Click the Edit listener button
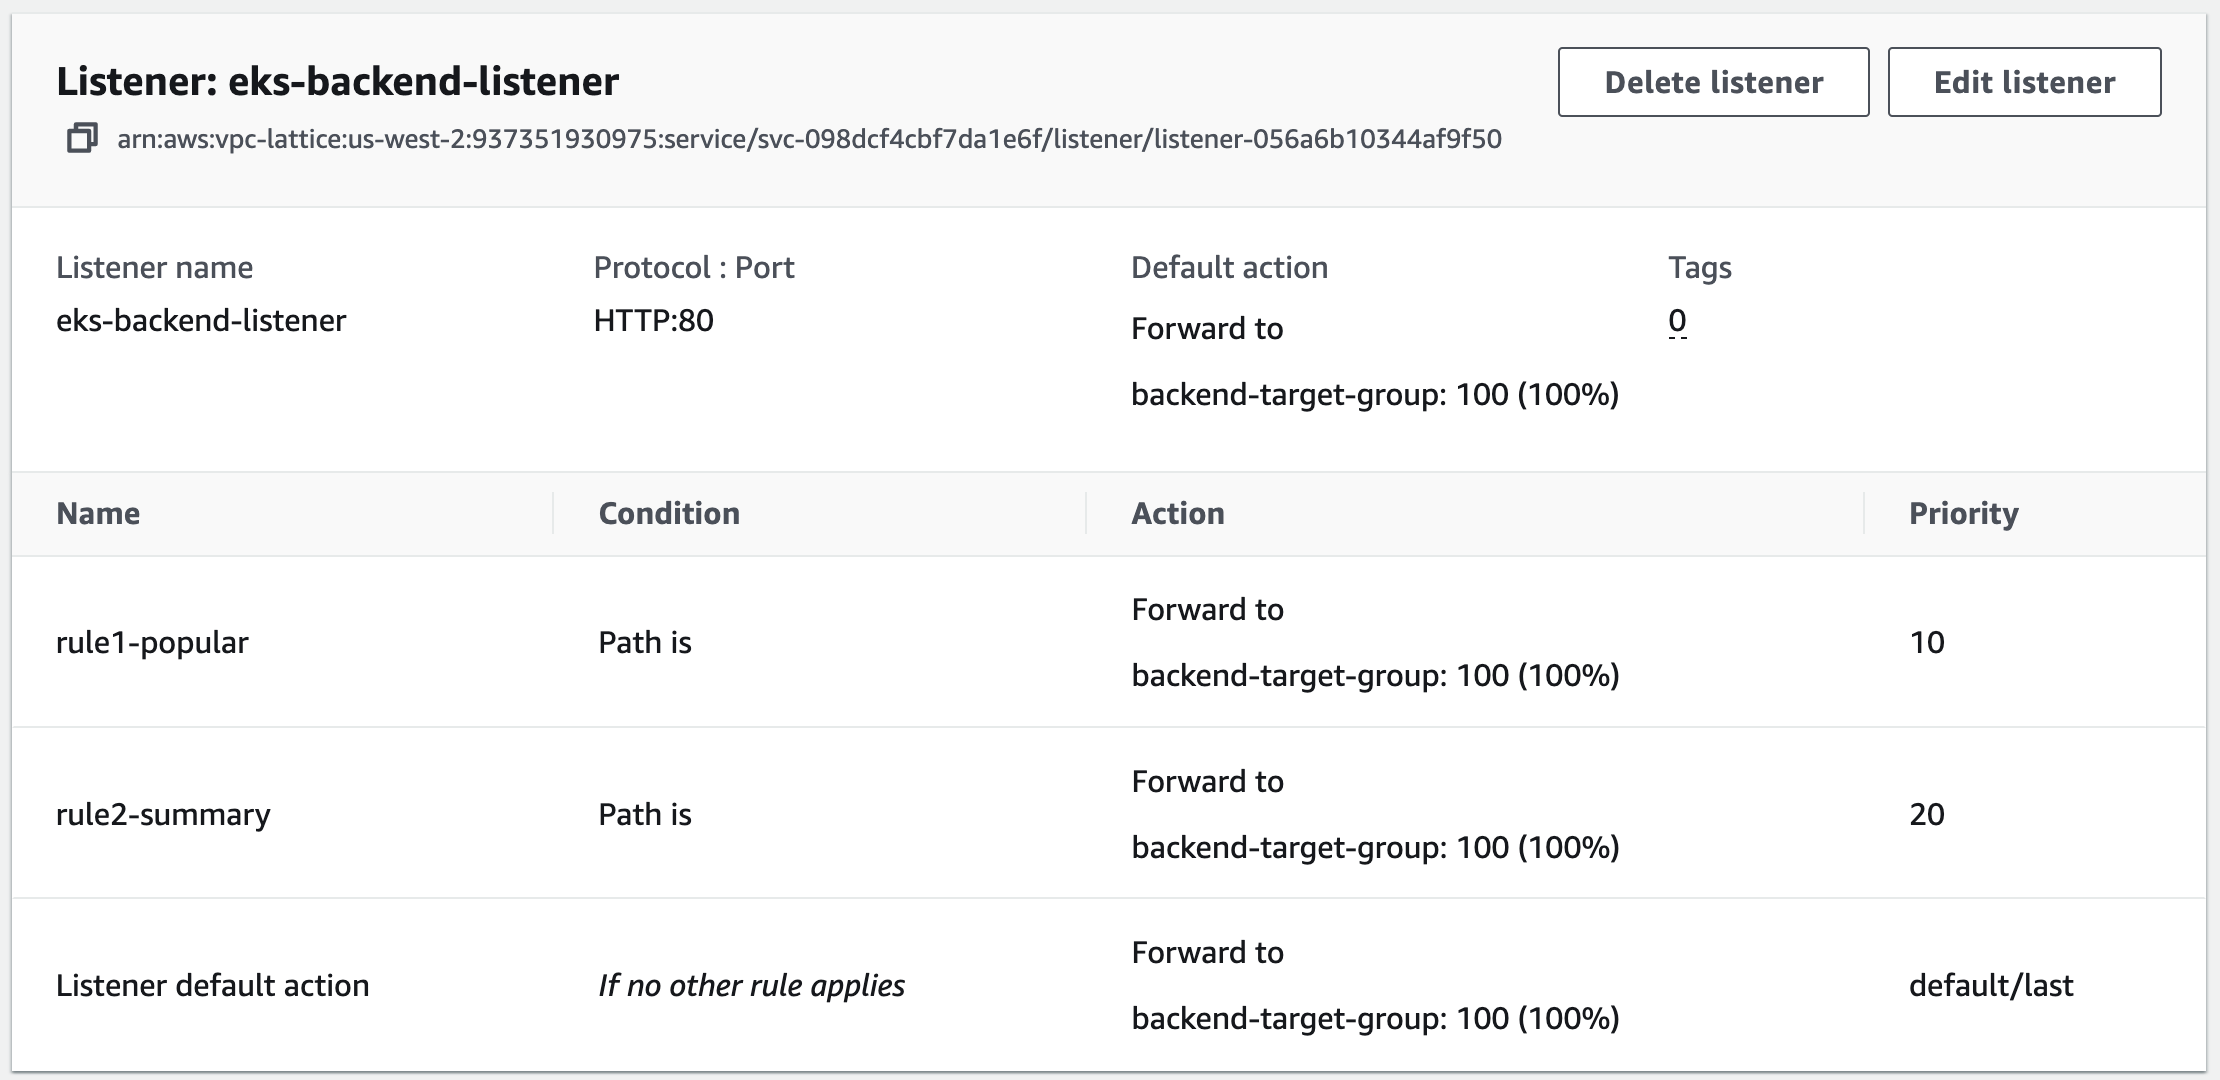Viewport: 2220px width, 1080px height. pyautogui.click(x=2023, y=82)
